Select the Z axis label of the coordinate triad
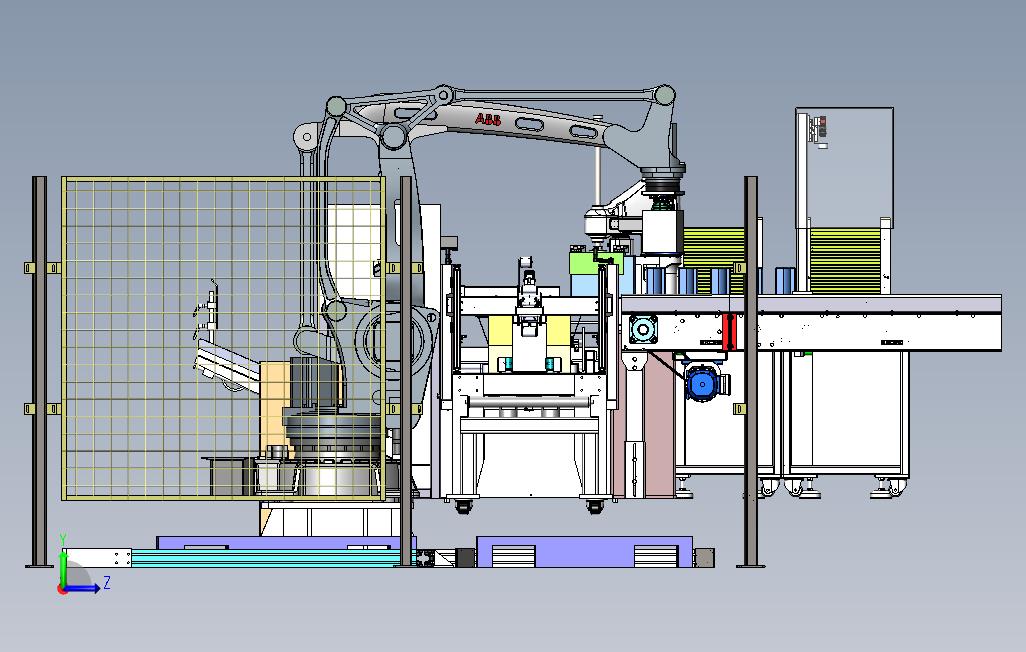1026x652 pixels. pyautogui.click(x=106, y=582)
